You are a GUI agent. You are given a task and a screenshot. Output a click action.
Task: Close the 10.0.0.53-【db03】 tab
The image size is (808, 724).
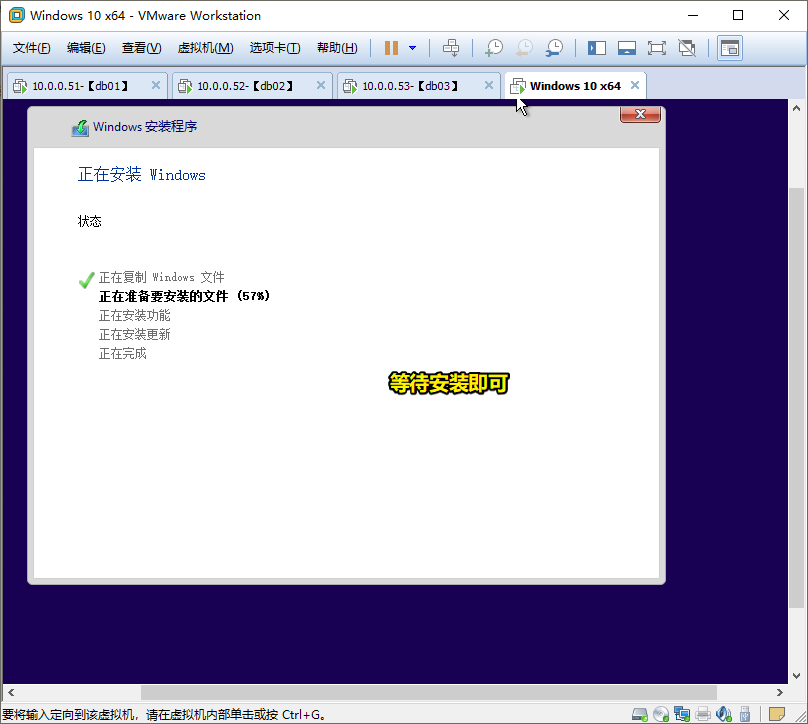click(489, 85)
